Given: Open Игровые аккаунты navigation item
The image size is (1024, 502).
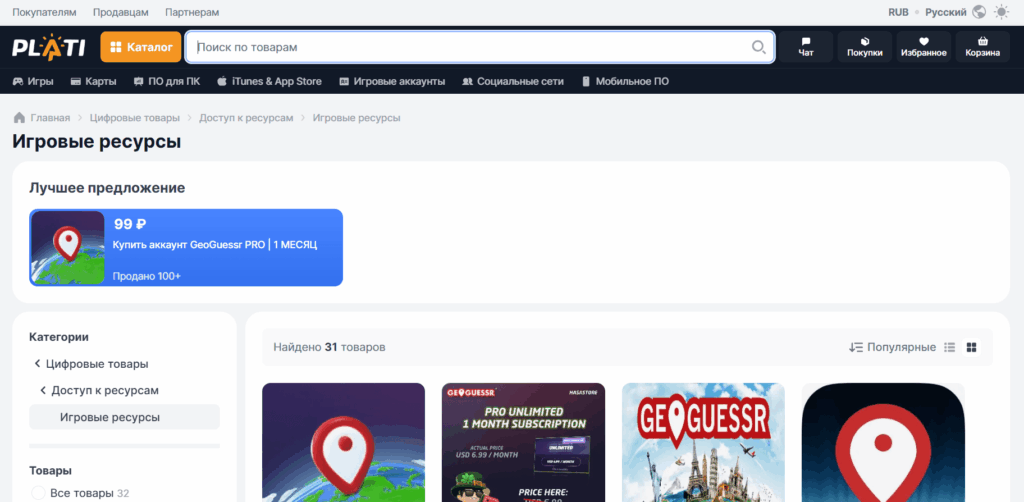Looking at the screenshot, I should 392,82.
